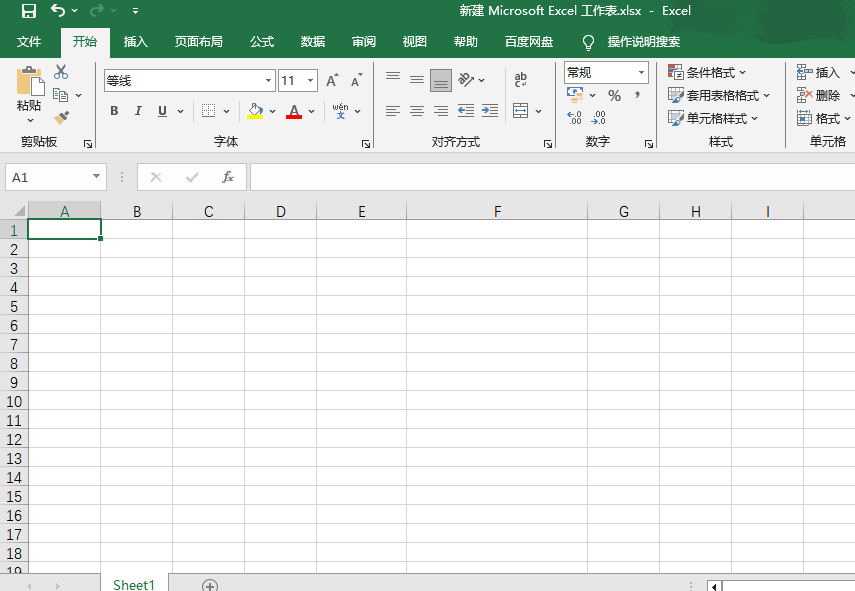855x591 pixels.
Task: Click Increase Indent icon
Action: tap(490, 111)
